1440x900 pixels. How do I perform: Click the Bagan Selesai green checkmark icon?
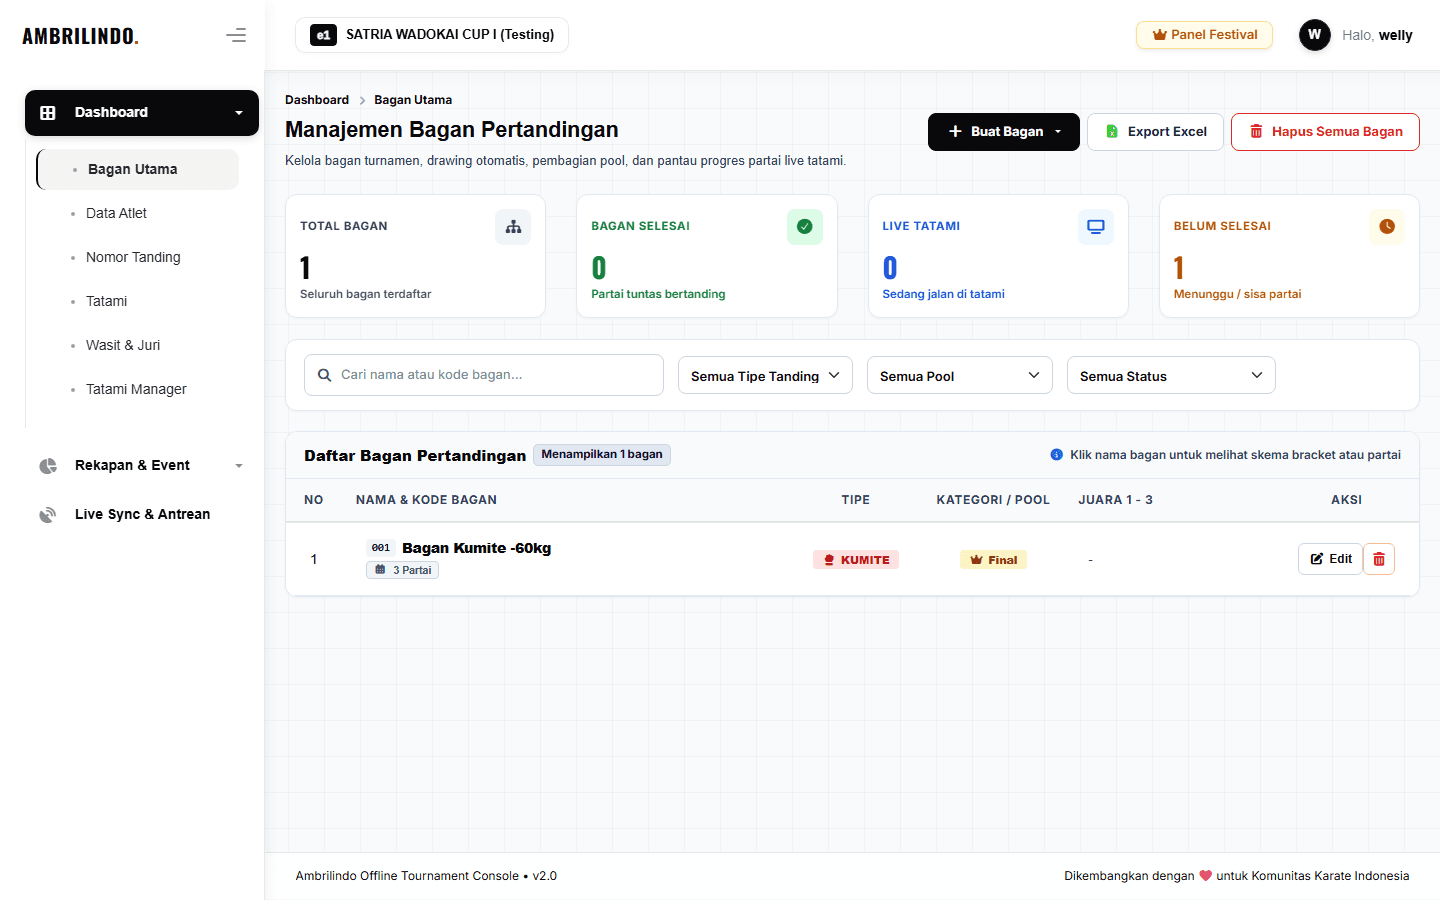805,227
